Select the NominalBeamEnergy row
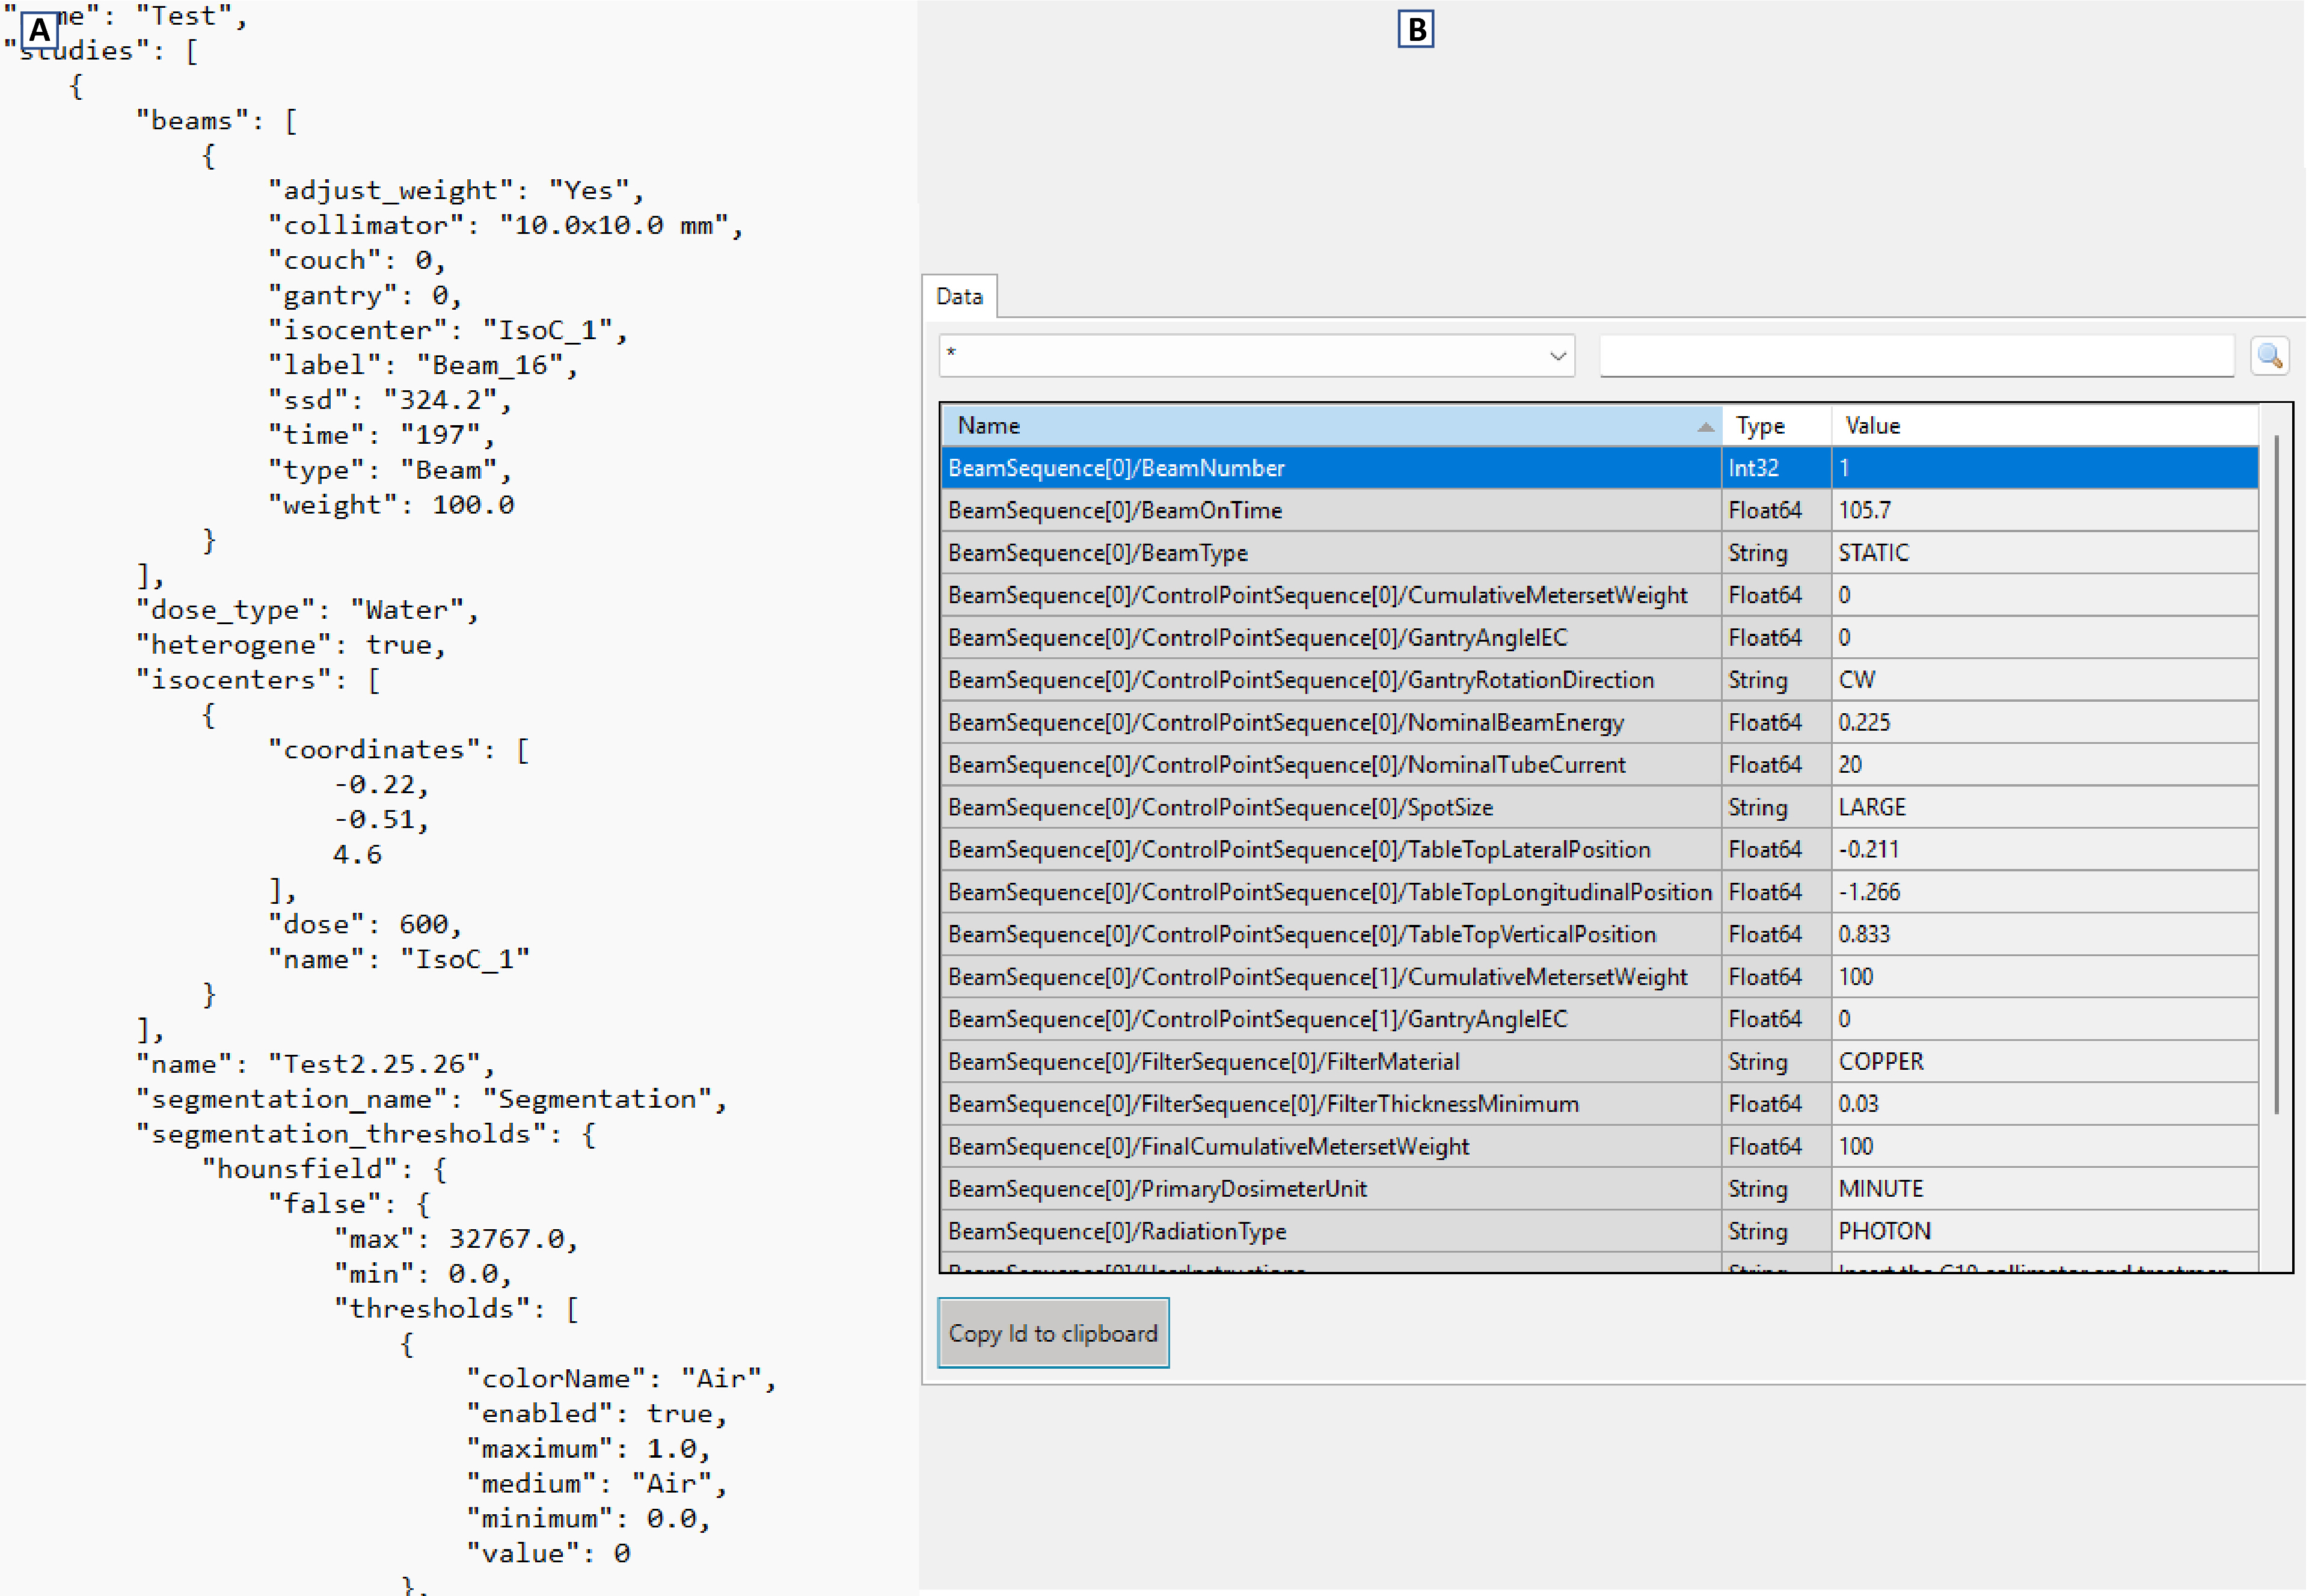Image resolution: width=2309 pixels, height=1596 pixels. [1600, 723]
